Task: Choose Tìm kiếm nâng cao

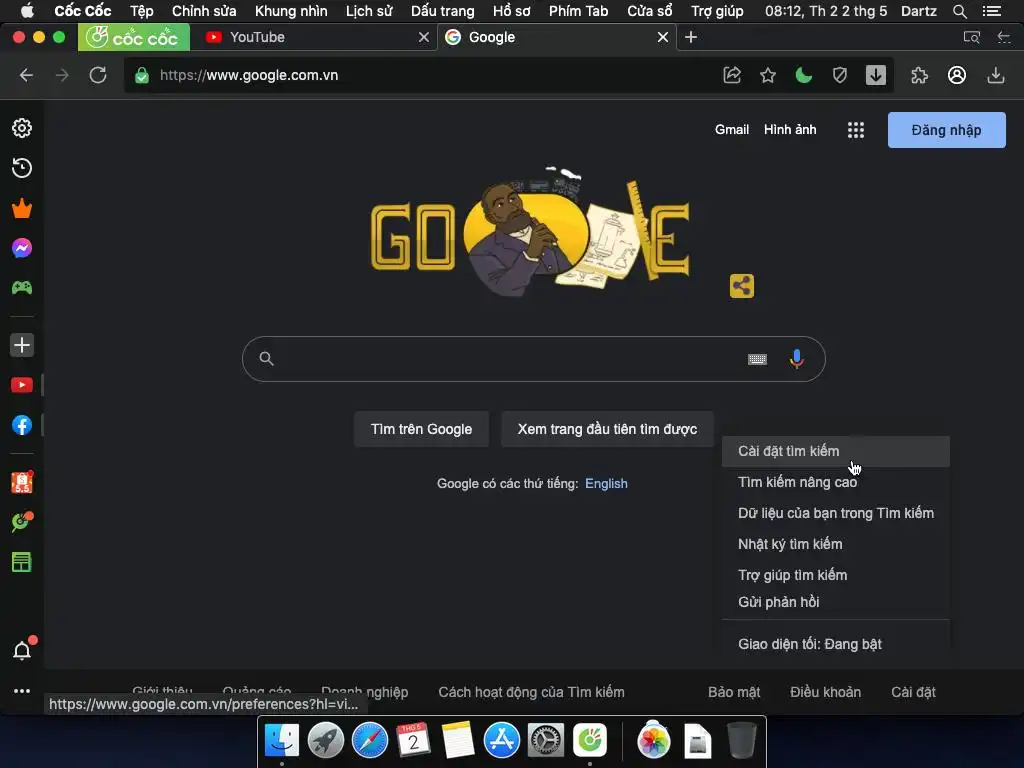Action: [x=836, y=482]
